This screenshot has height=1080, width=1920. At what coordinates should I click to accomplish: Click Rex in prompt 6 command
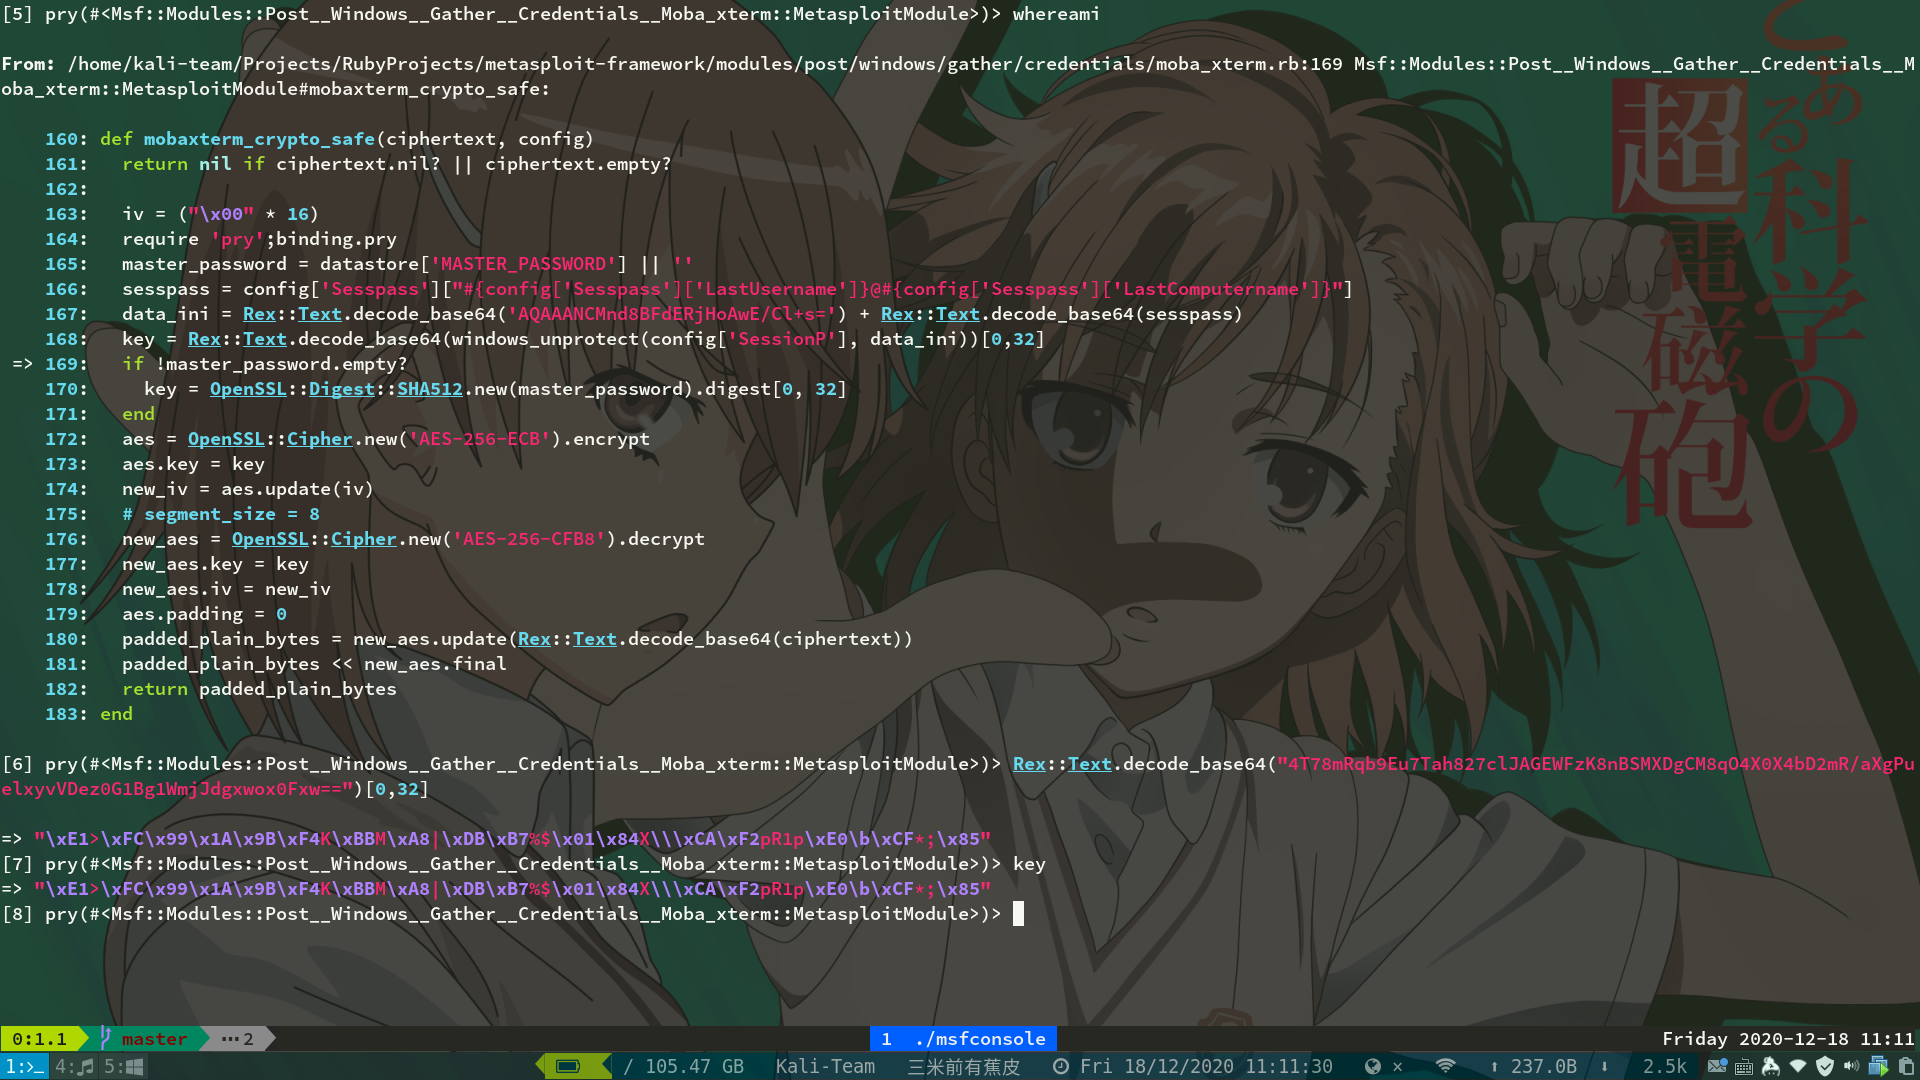(1029, 764)
